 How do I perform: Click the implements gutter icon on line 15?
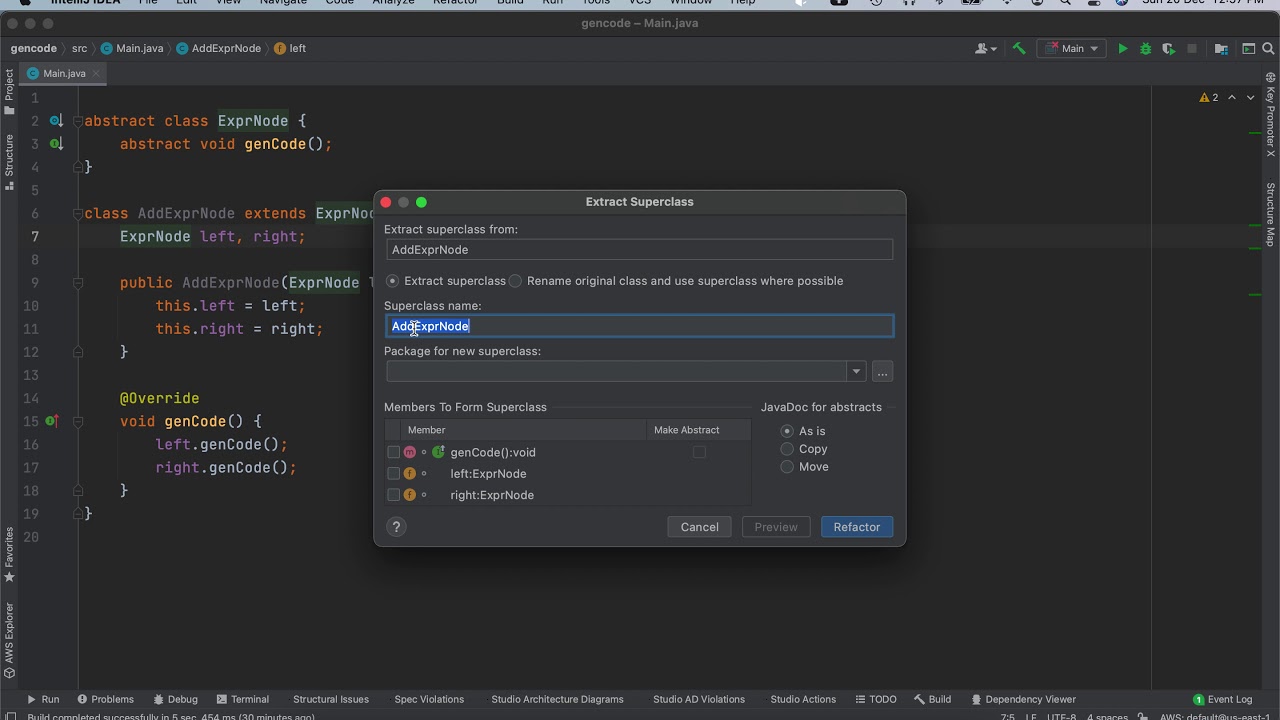point(52,421)
